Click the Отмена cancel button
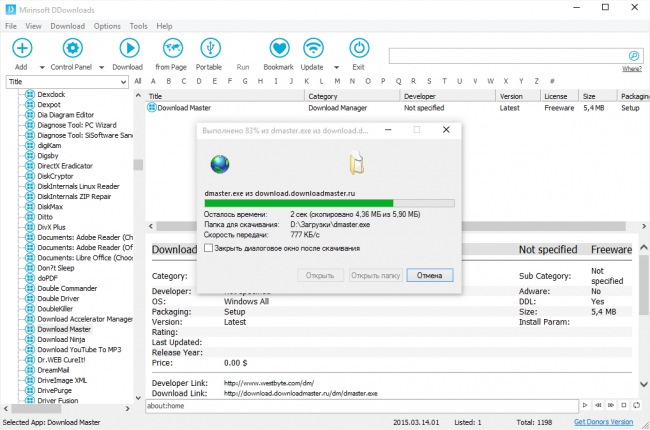Screen dimensions: 650x430 429,275
